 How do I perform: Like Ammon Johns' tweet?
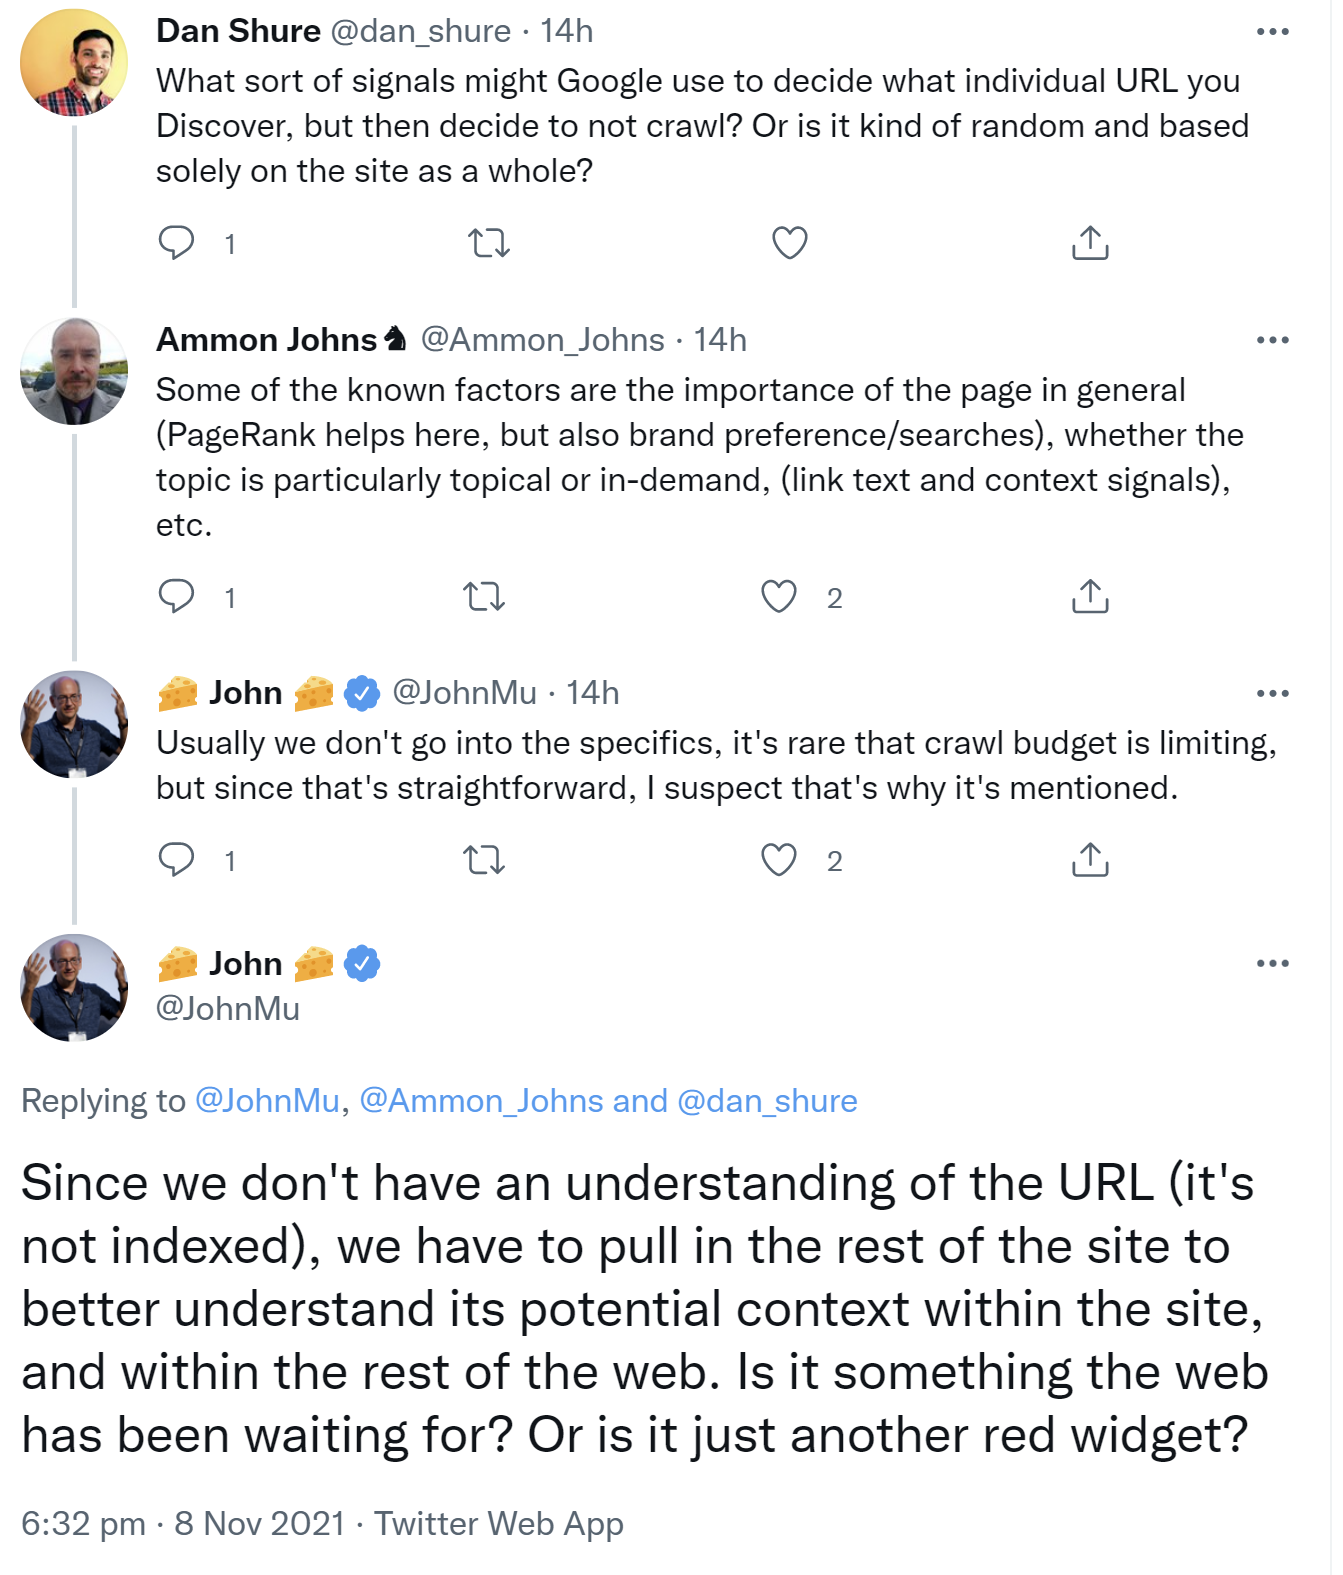[x=779, y=596]
